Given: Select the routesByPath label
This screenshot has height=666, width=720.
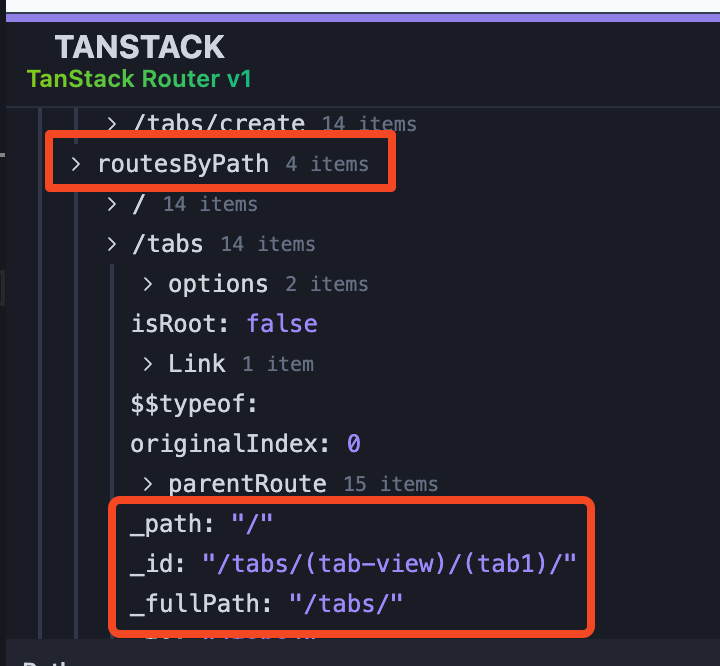Looking at the screenshot, I should click(x=183, y=164).
